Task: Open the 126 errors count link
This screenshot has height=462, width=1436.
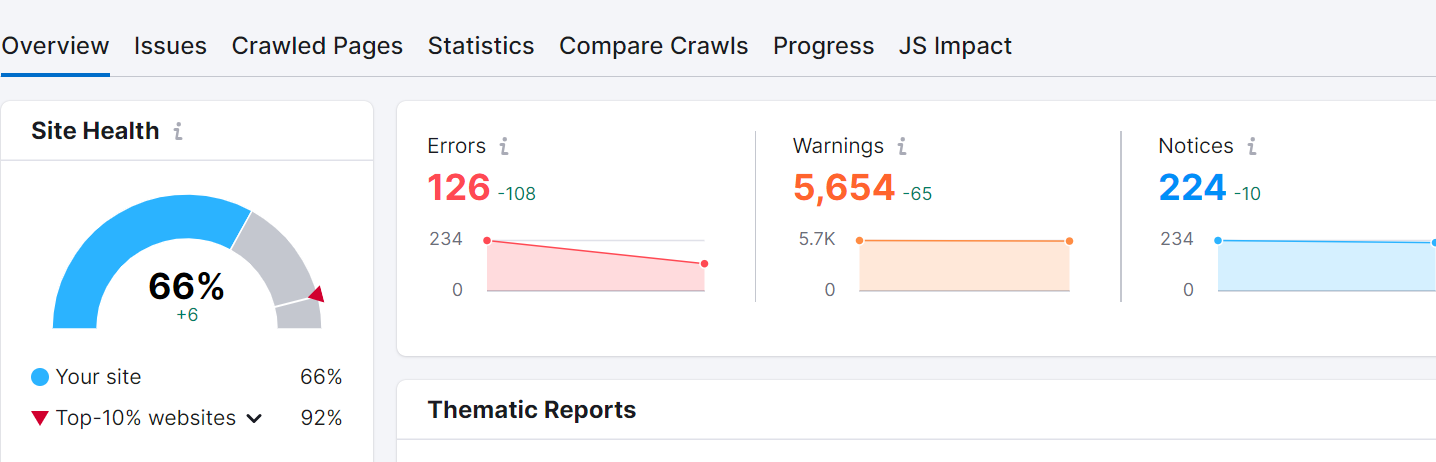Action: (x=459, y=188)
